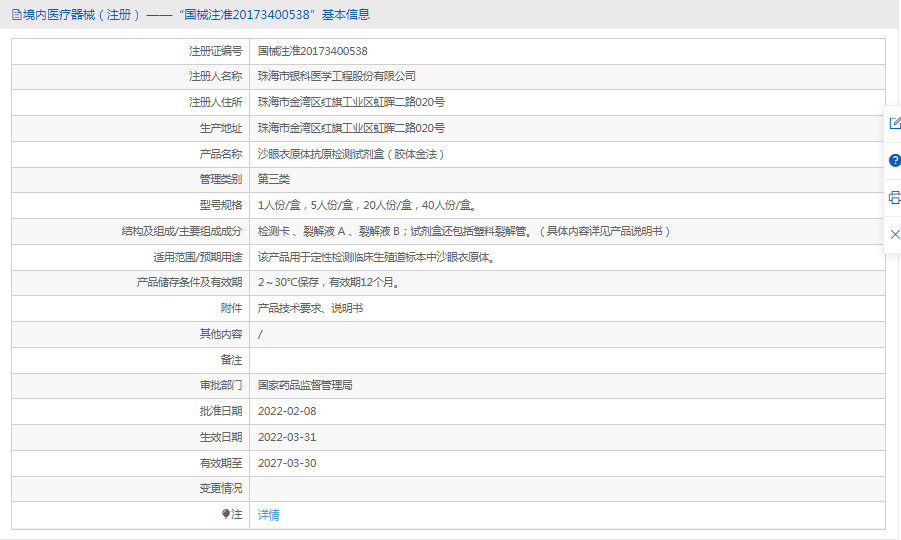This screenshot has width=901, height=540.
Task: Open help via blue question mark icon
Action: [894, 160]
